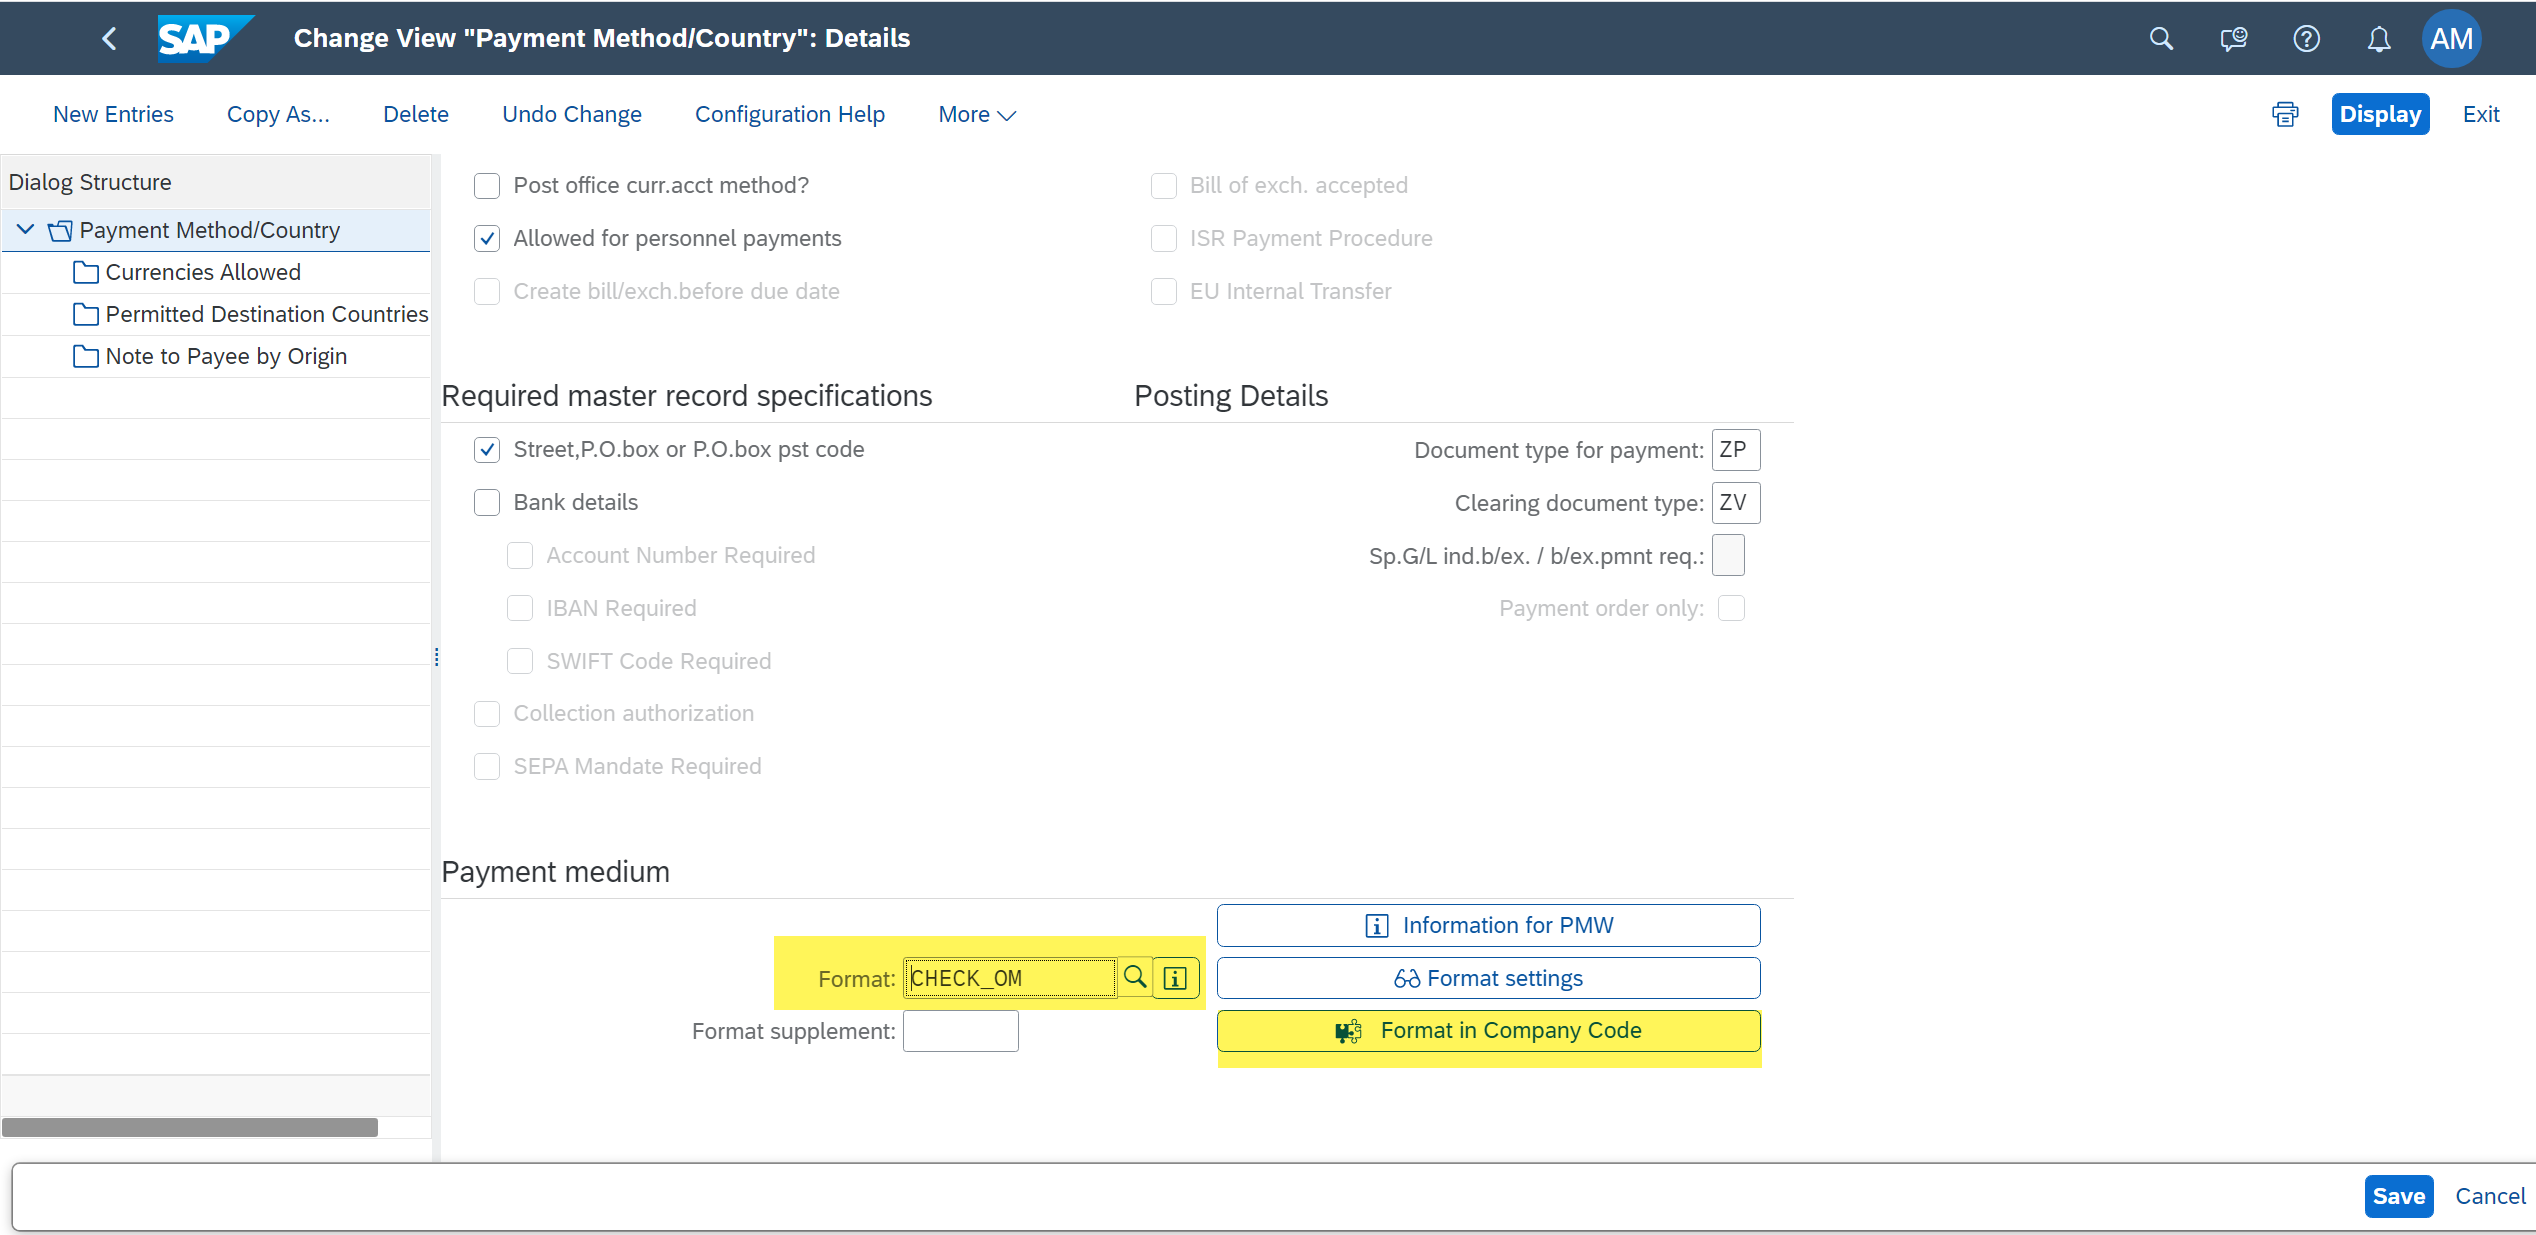Select Note to Payee by Origin
The height and width of the screenshot is (1235, 2536).
click(226, 356)
